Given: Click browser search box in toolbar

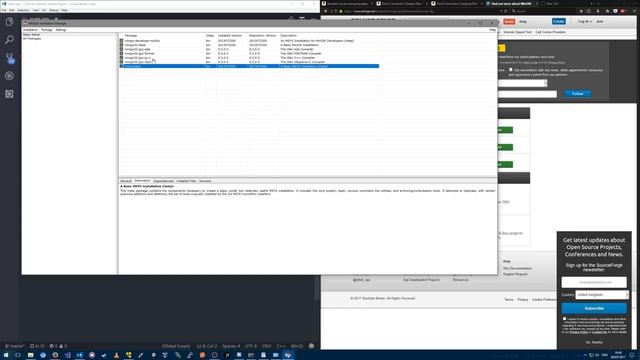Looking at the screenshot, I should point(541,11).
